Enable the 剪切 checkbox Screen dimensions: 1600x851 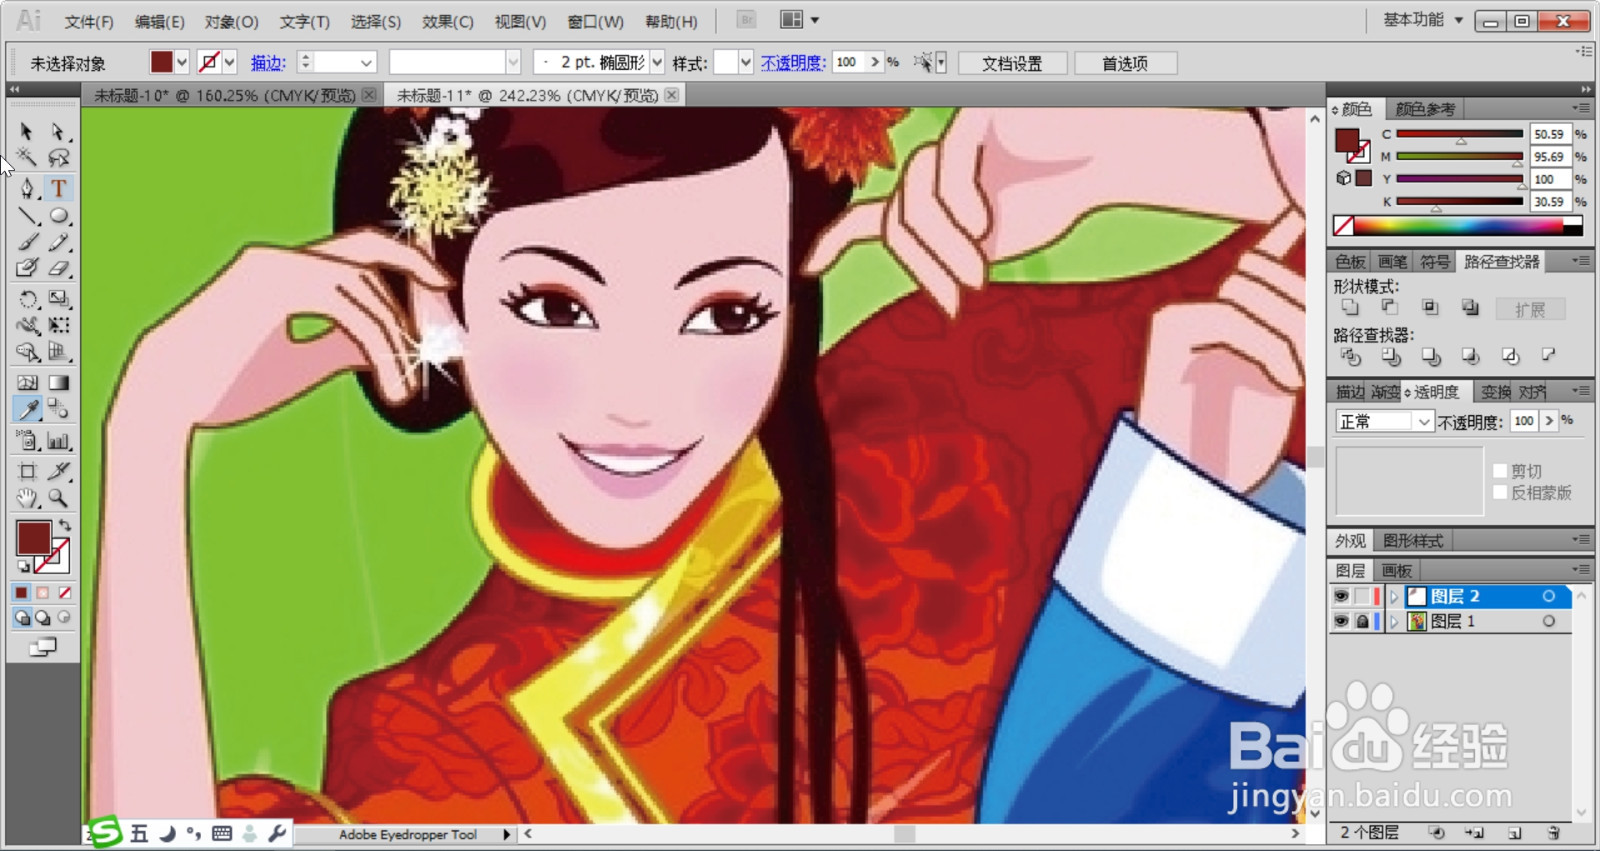pyautogui.click(x=1500, y=471)
